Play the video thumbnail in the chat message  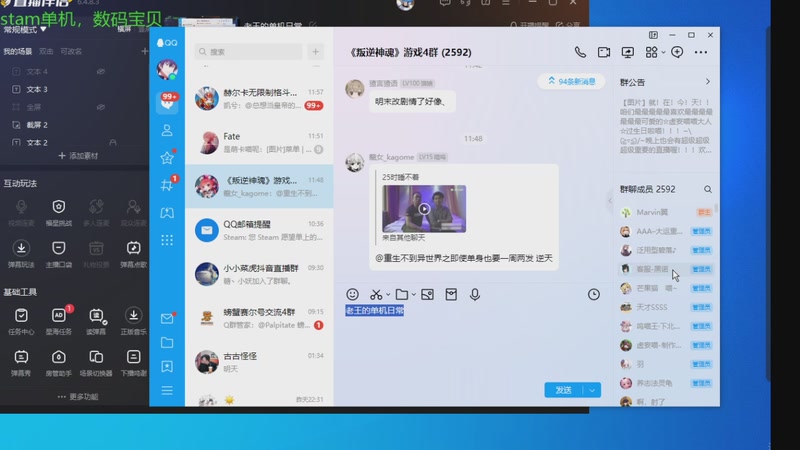click(424, 209)
